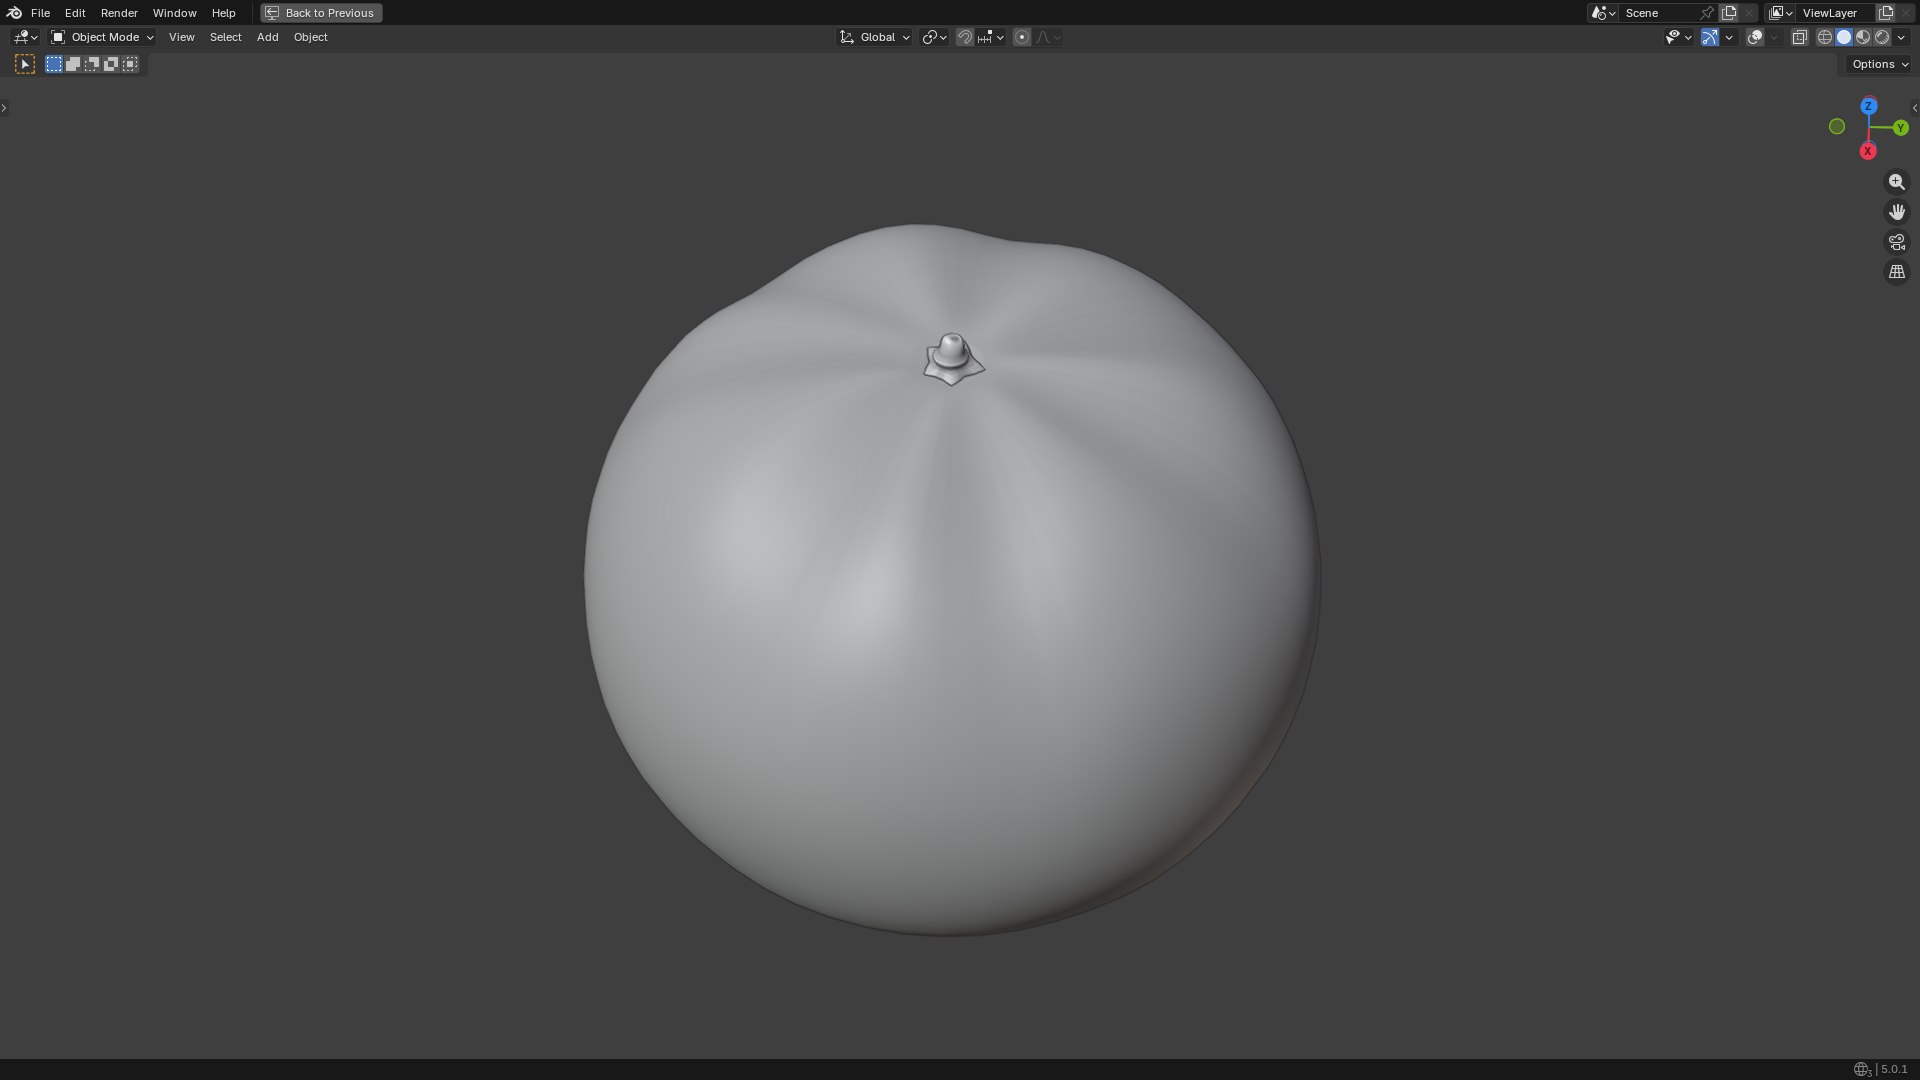1920x1080 pixels.
Task: Toggle viewport gizmos display
Action: [x=1710, y=37]
